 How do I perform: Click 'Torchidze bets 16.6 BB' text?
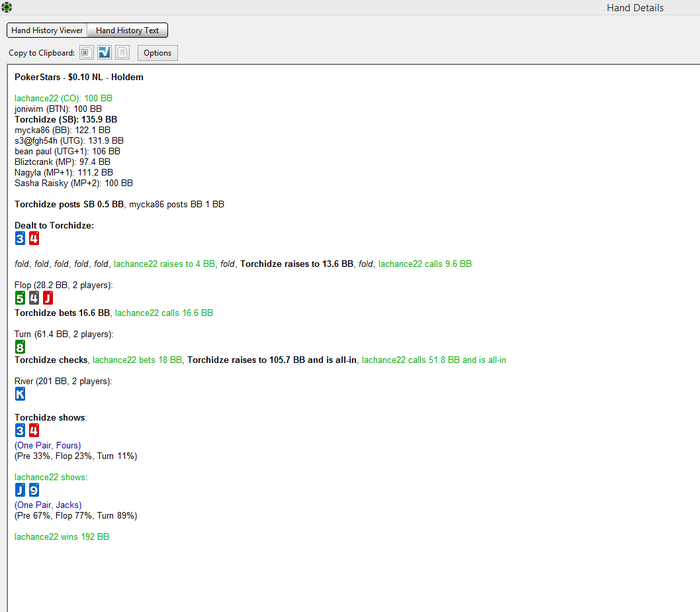tap(62, 313)
